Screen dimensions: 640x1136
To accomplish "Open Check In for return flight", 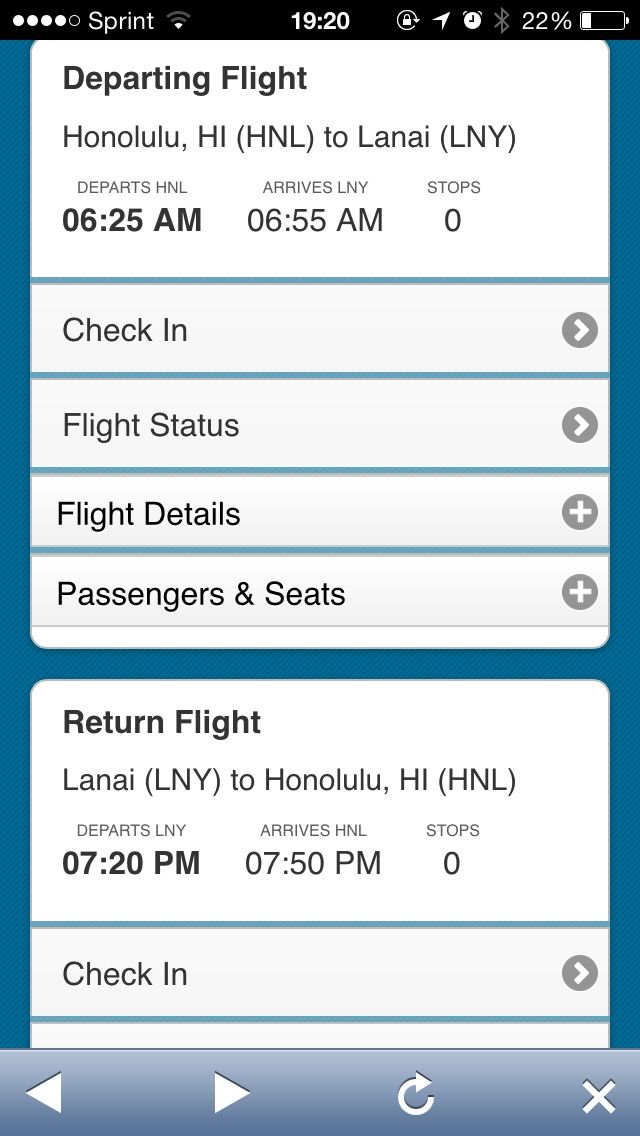I will point(125,974).
